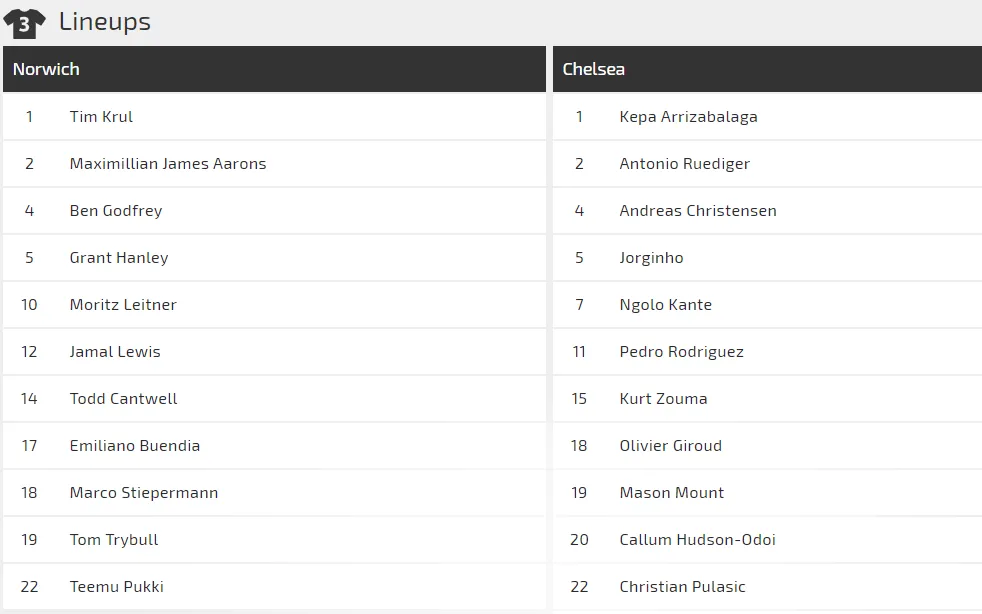
Task: Click Callum Hudson-Odoi's name
Action: (697, 540)
